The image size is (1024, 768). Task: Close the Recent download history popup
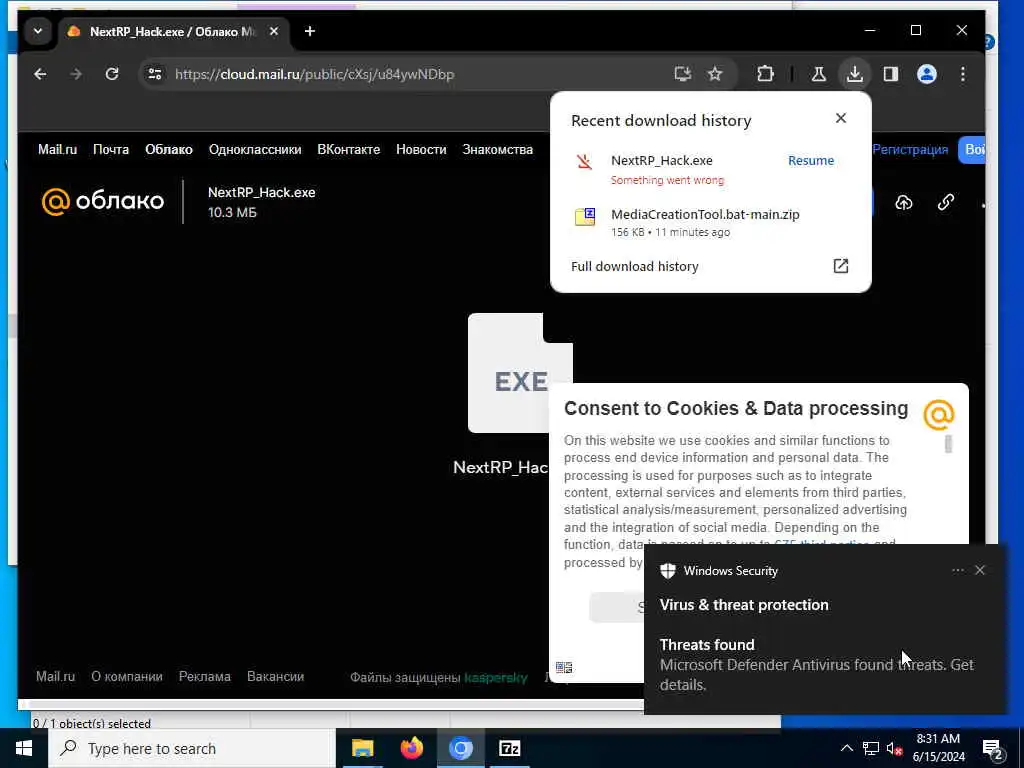click(840, 118)
